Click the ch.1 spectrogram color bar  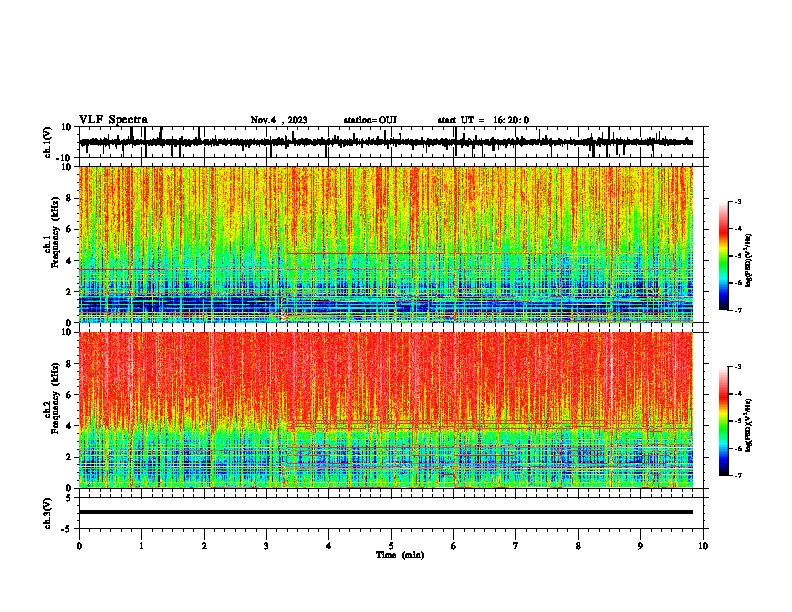click(x=723, y=256)
